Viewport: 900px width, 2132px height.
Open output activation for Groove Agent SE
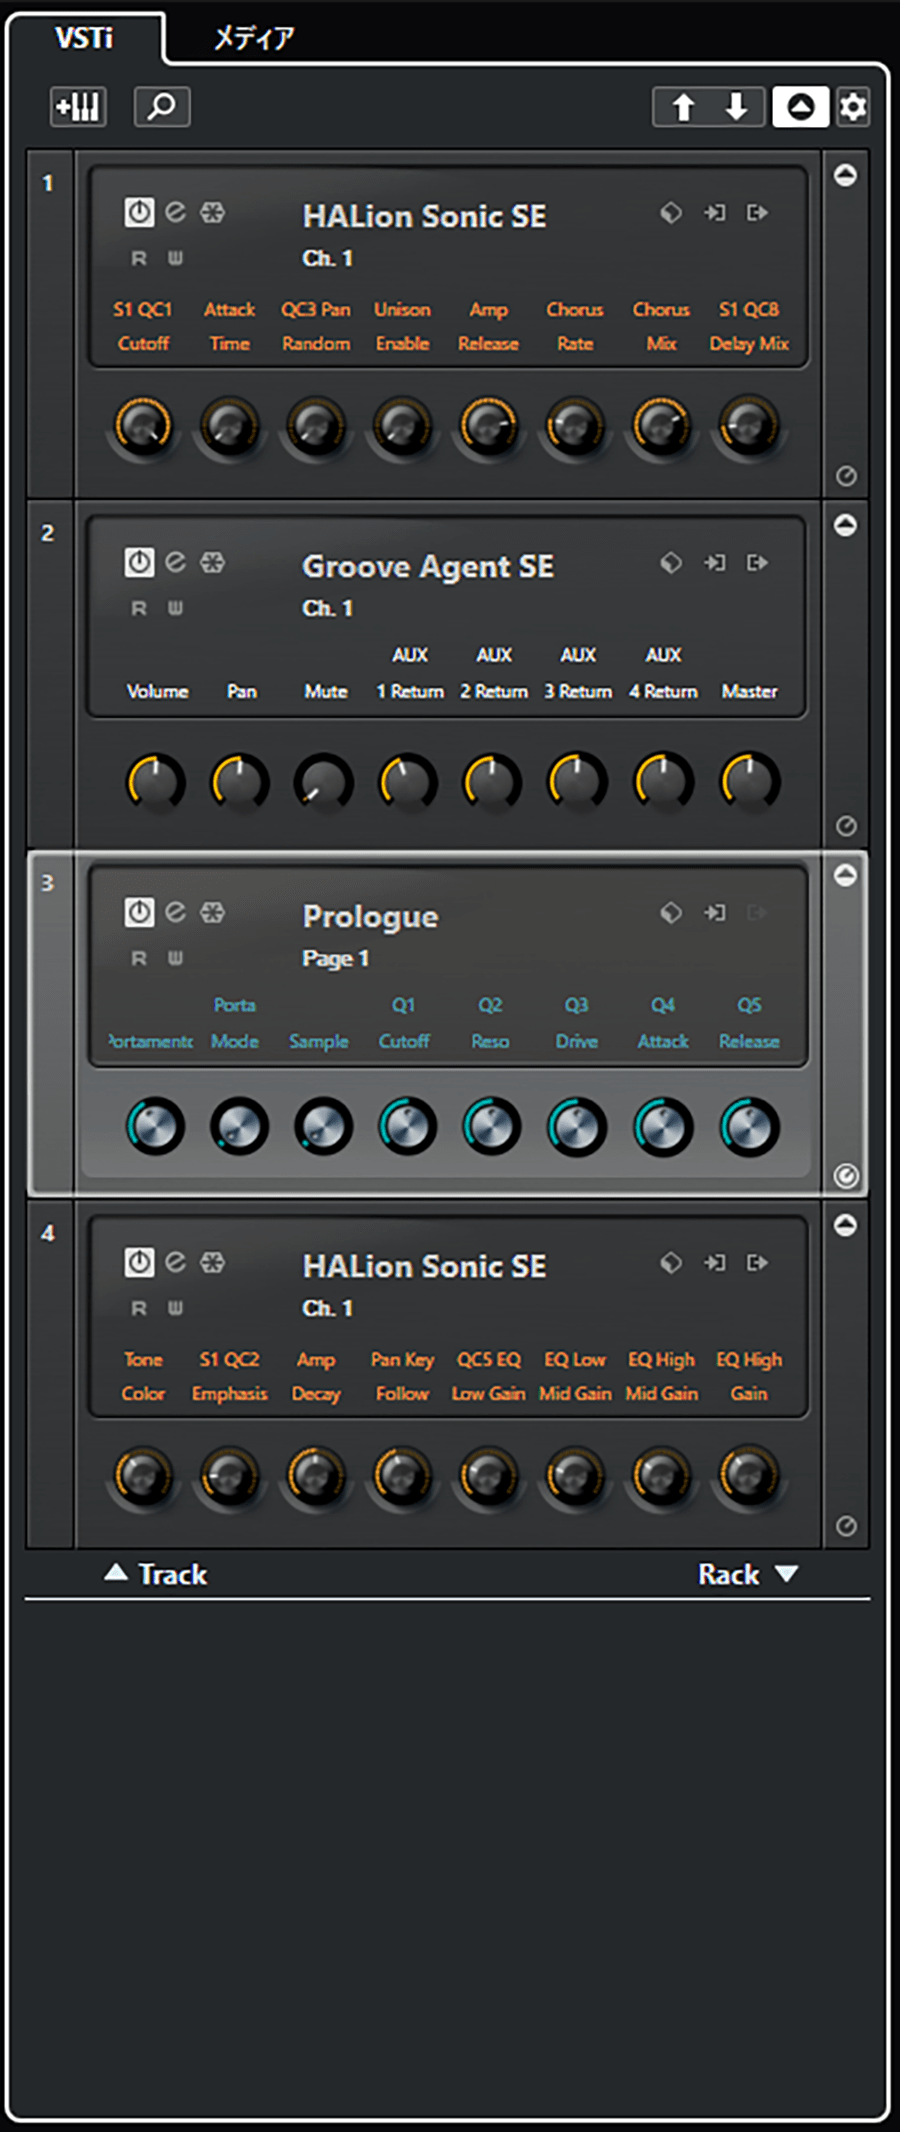(x=758, y=562)
